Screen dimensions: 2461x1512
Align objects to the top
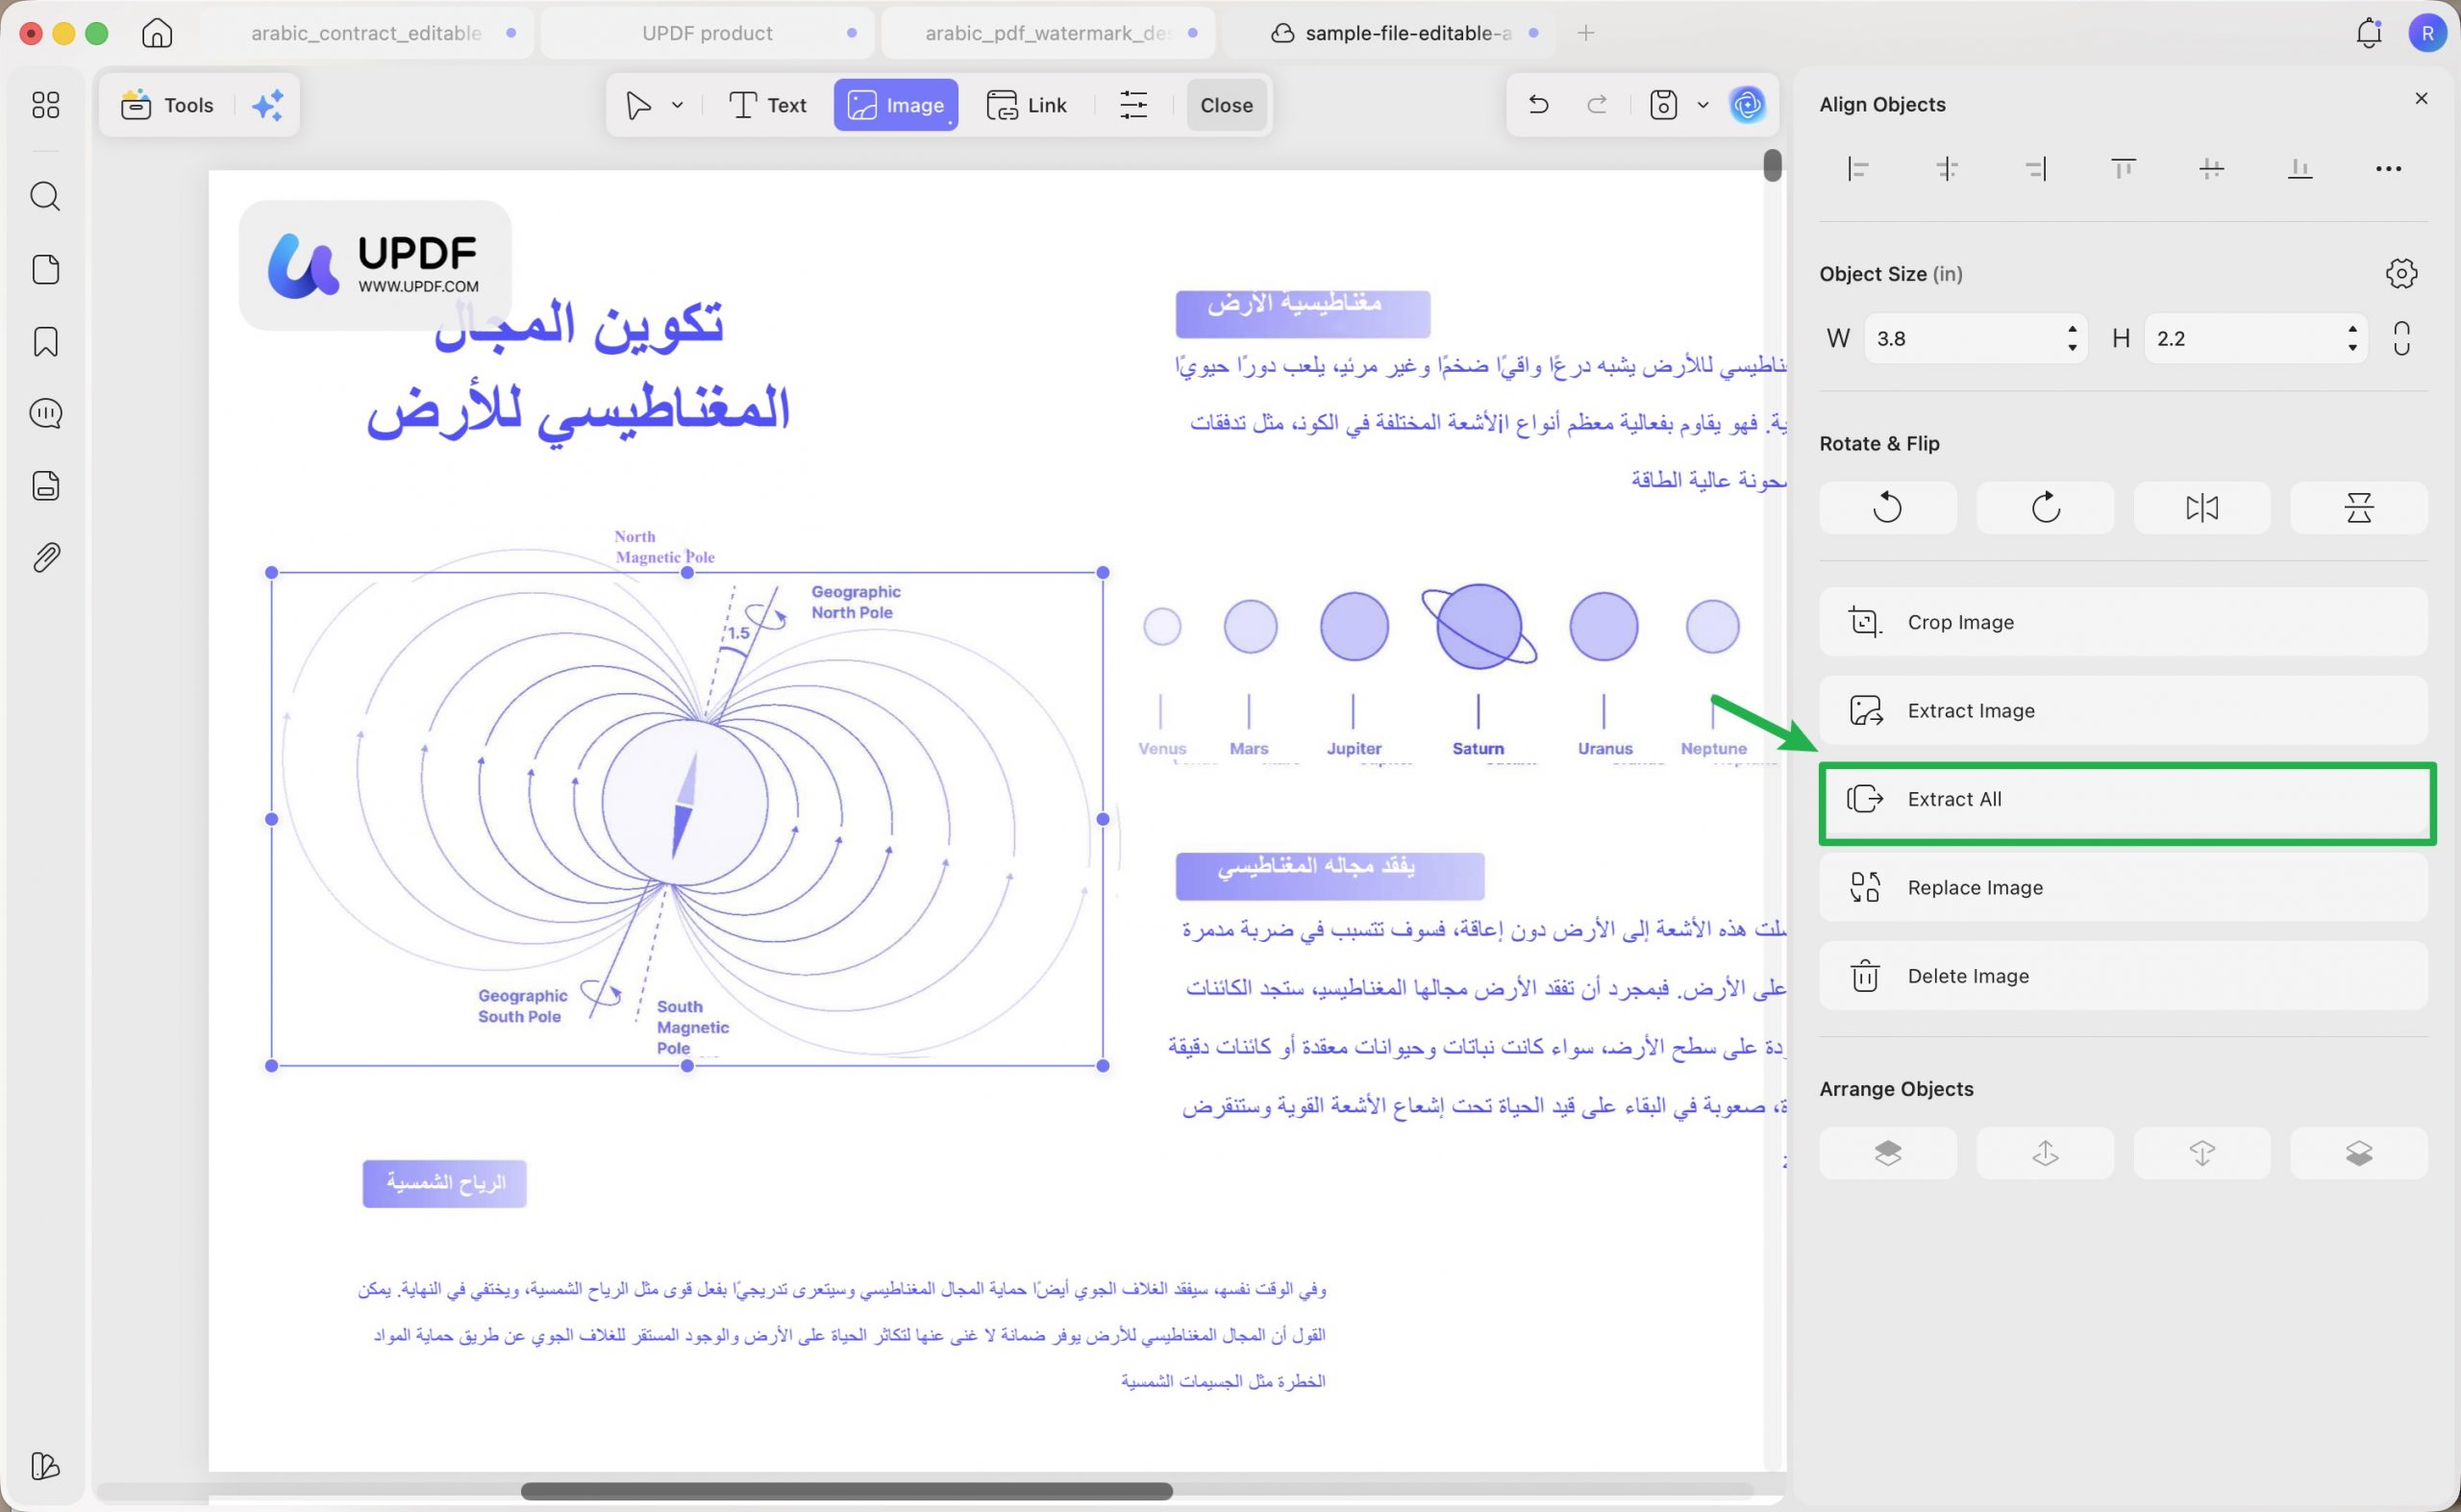point(2123,169)
